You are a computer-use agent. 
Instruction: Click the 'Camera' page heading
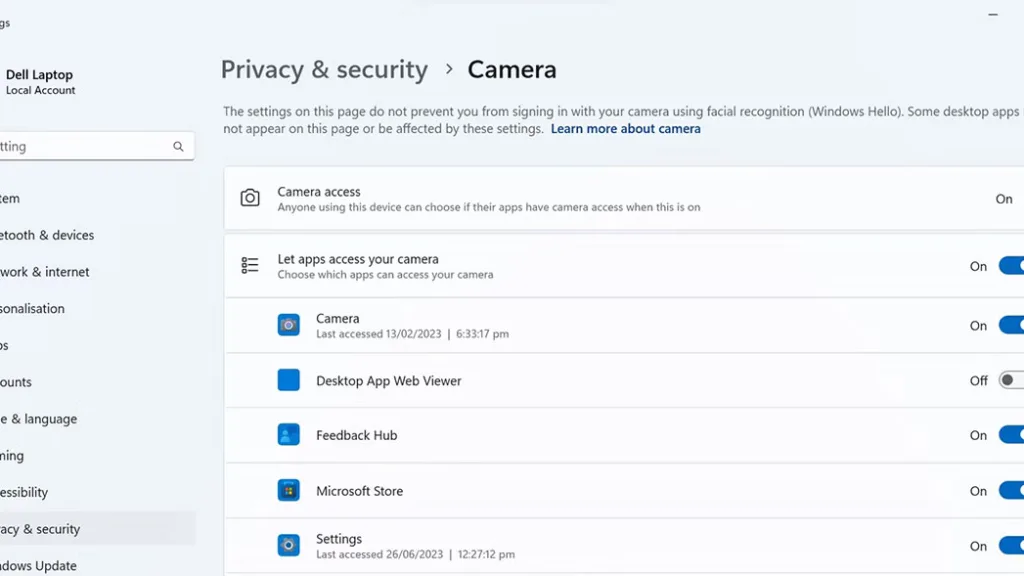512,69
